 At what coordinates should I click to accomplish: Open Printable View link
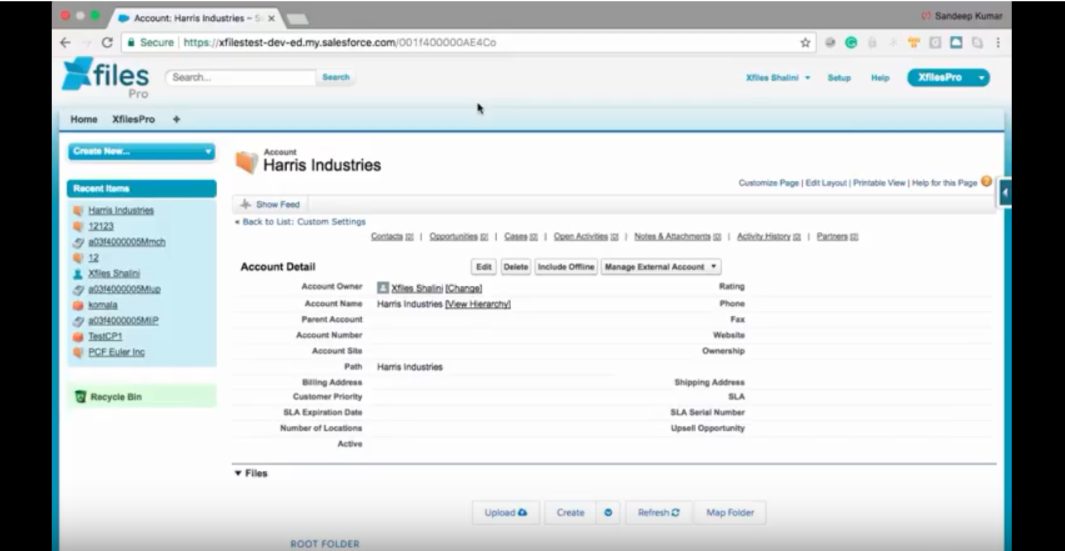[x=879, y=183]
